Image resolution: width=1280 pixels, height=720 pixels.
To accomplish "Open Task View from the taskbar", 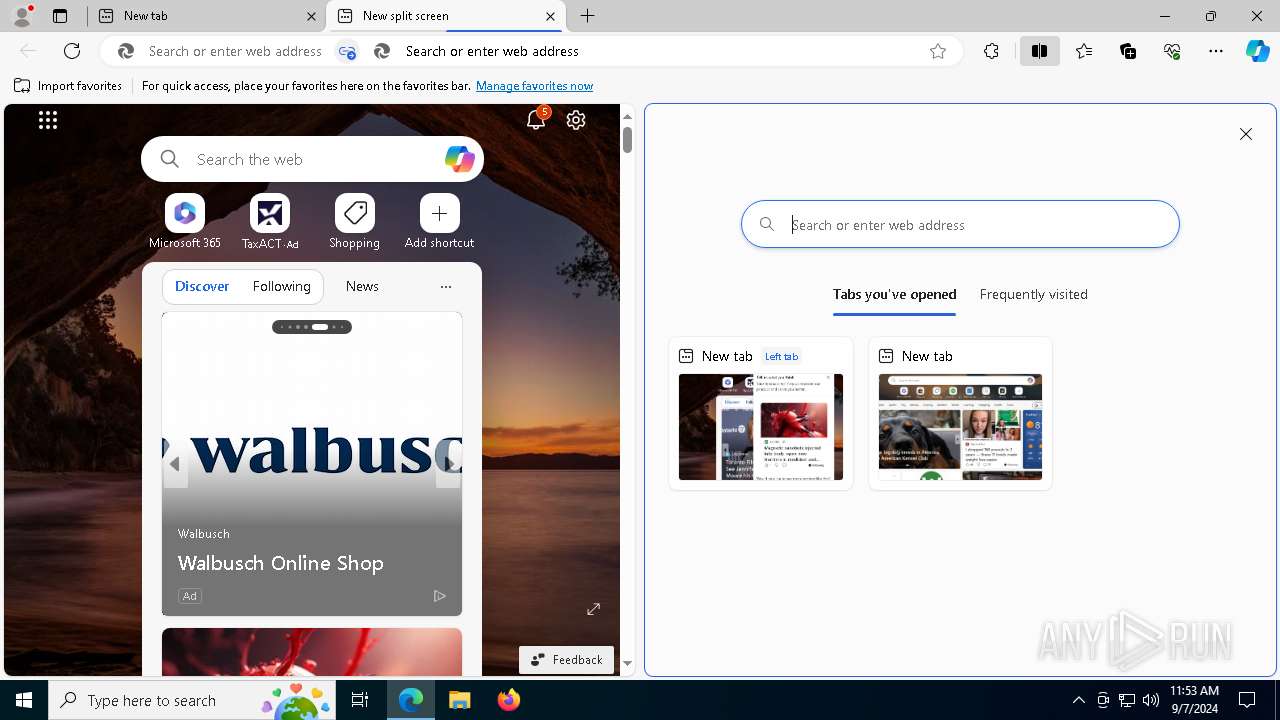I will coord(360,700).
